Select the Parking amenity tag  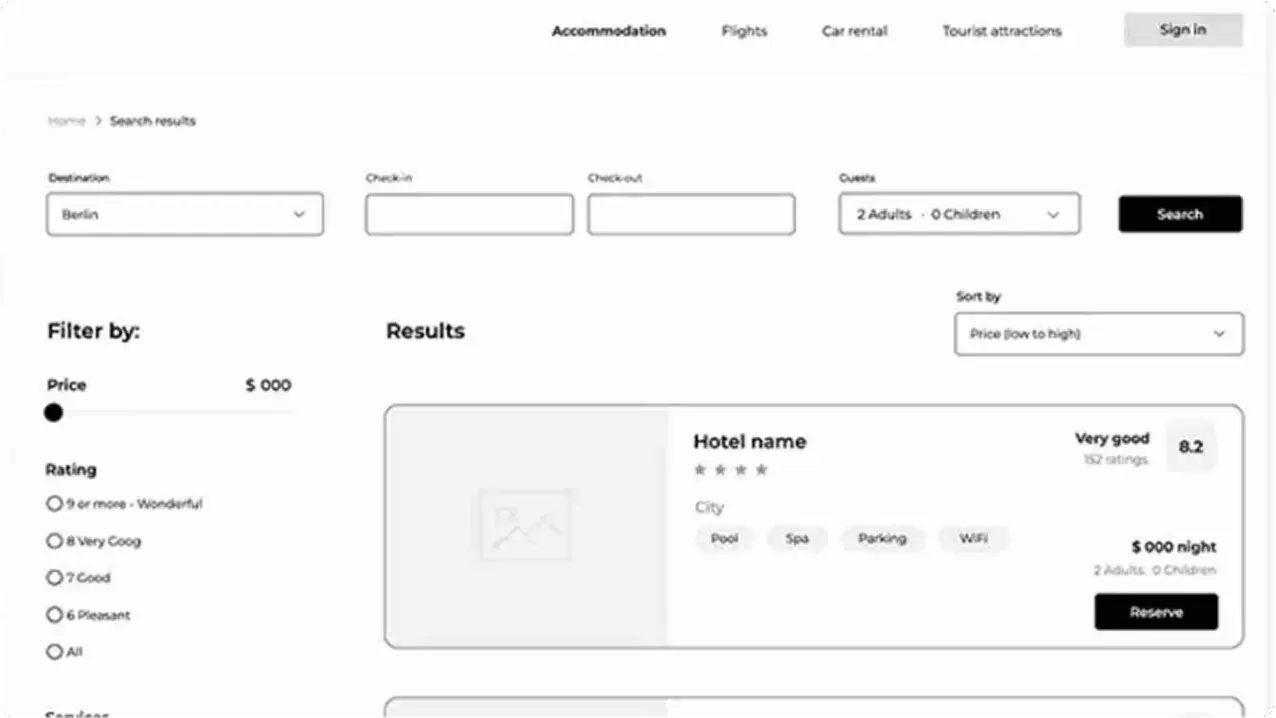(x=881, y=539)
